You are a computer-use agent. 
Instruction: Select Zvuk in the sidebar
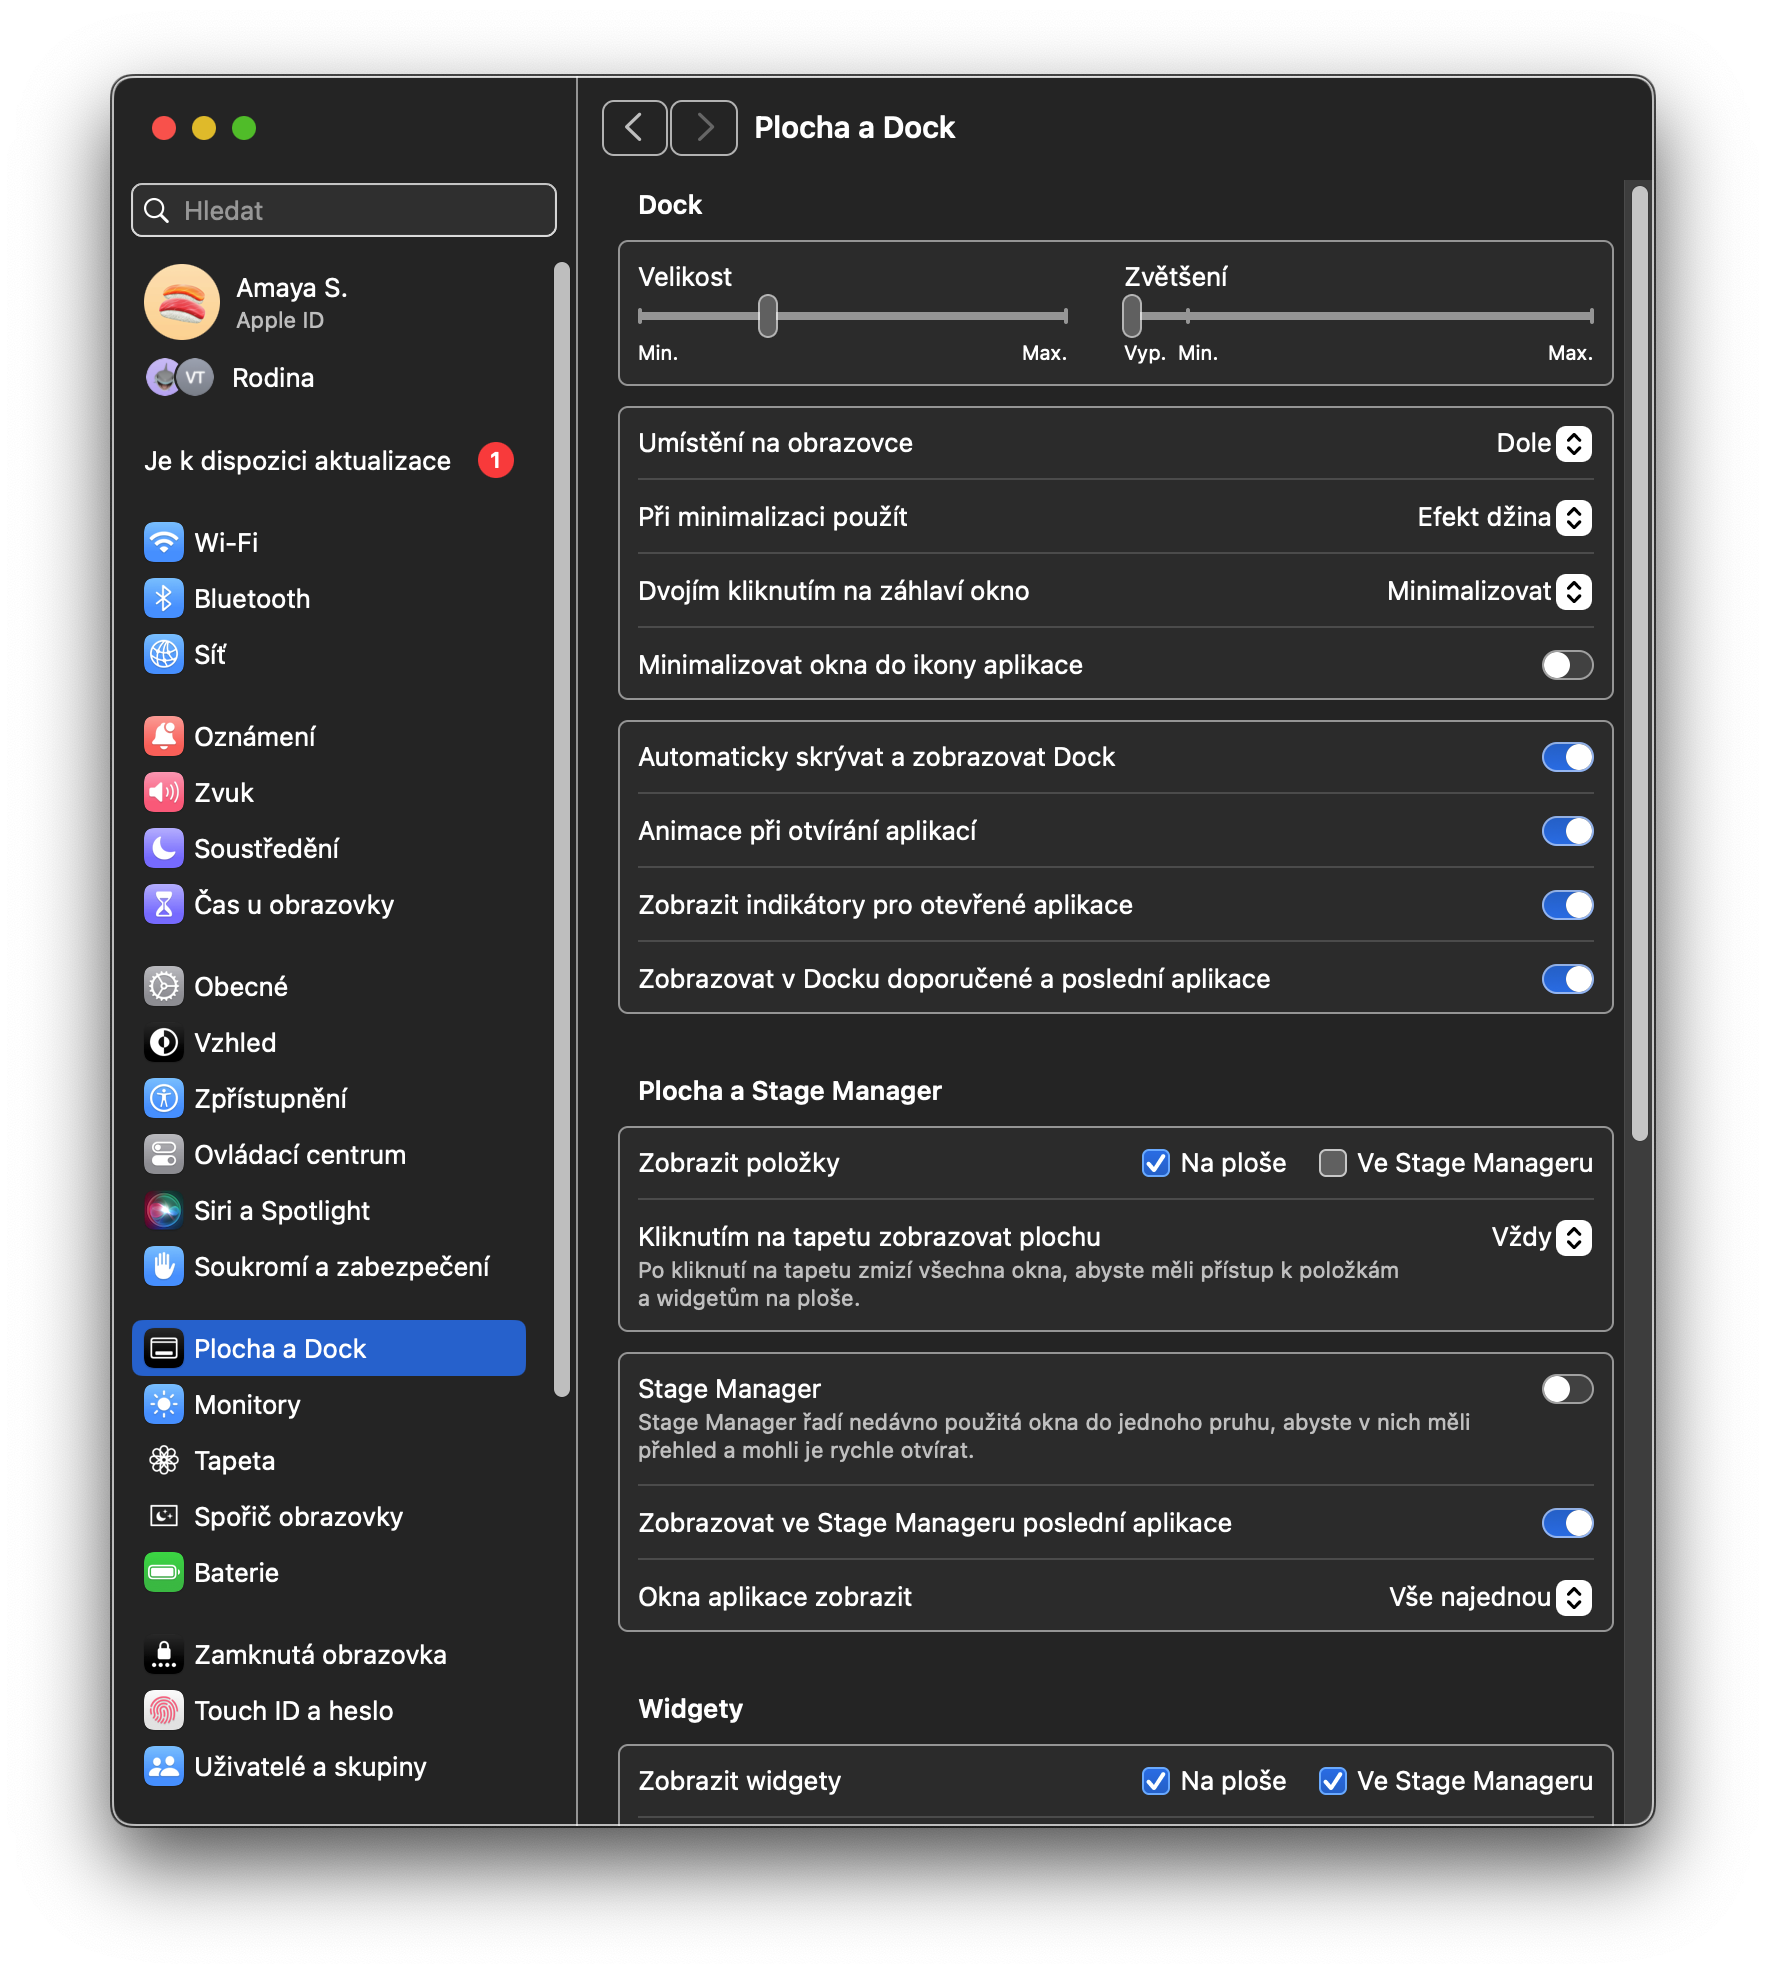329,793
